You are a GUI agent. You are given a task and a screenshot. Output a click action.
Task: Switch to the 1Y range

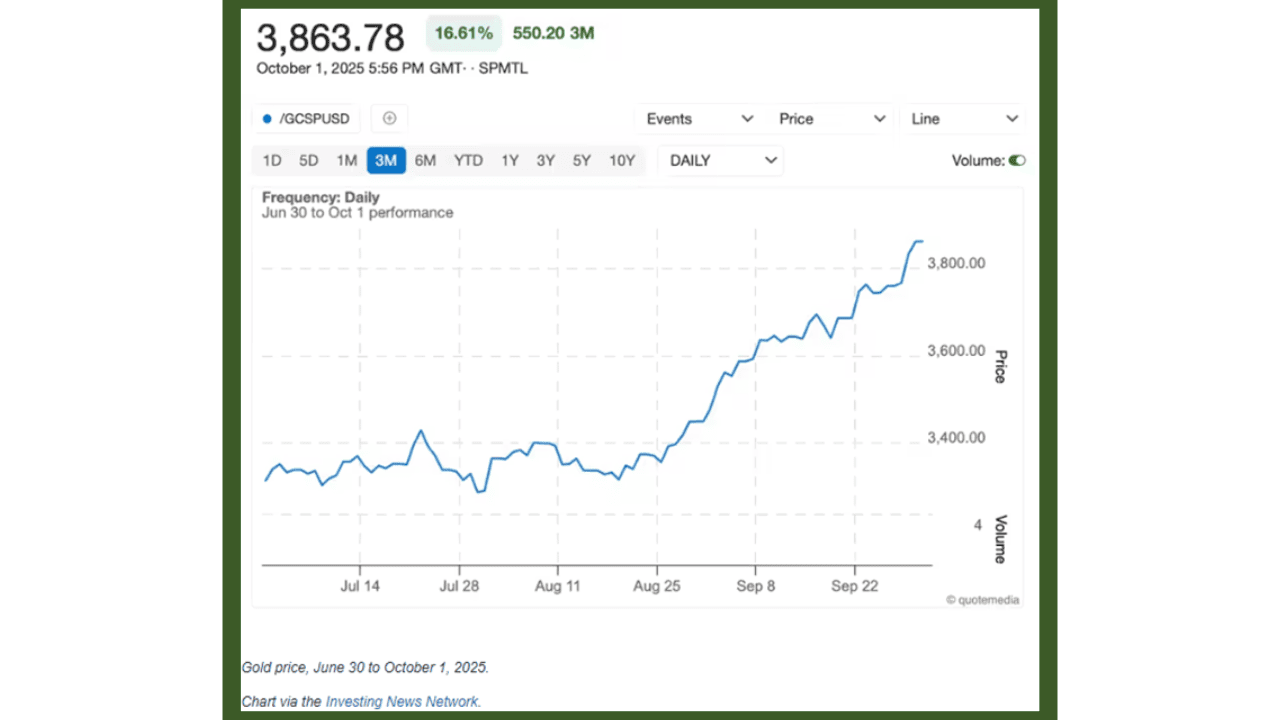point(509,160)
